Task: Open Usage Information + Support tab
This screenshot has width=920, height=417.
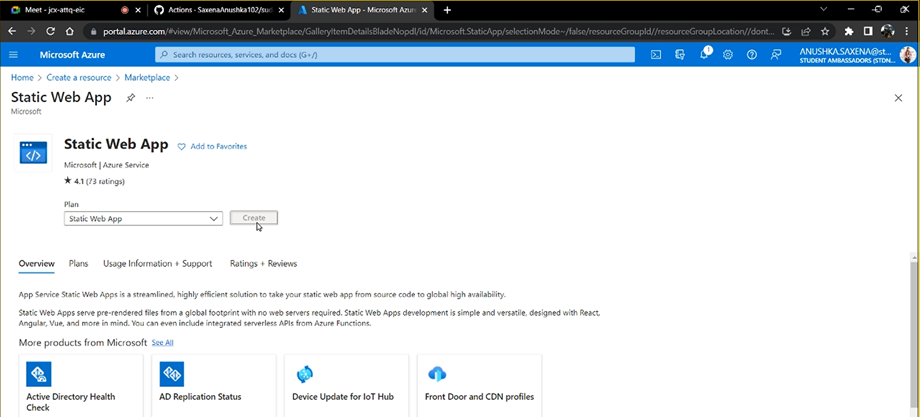Action: [158, 264]
